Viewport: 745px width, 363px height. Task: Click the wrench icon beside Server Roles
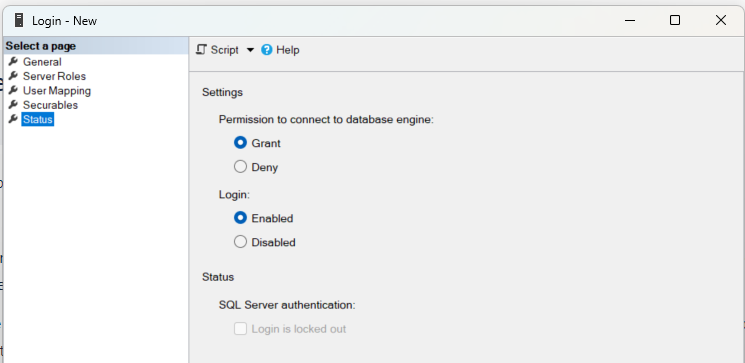coord(13,76)
